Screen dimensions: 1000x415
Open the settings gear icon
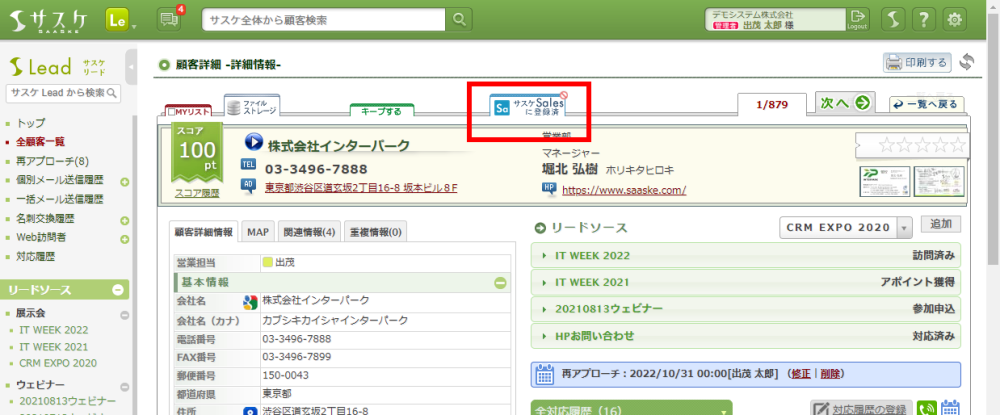[955, 19]
